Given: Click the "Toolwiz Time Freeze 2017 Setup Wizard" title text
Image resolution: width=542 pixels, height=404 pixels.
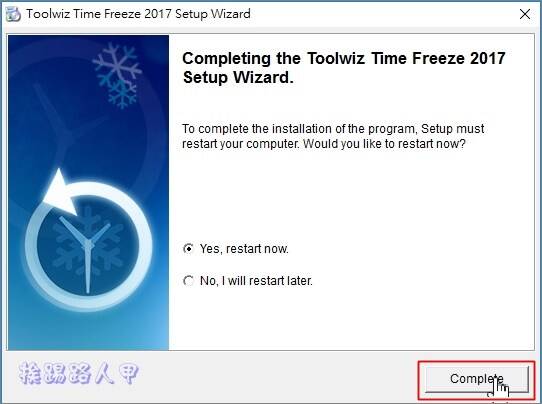Looking at the screenshot, I should 138,14.
